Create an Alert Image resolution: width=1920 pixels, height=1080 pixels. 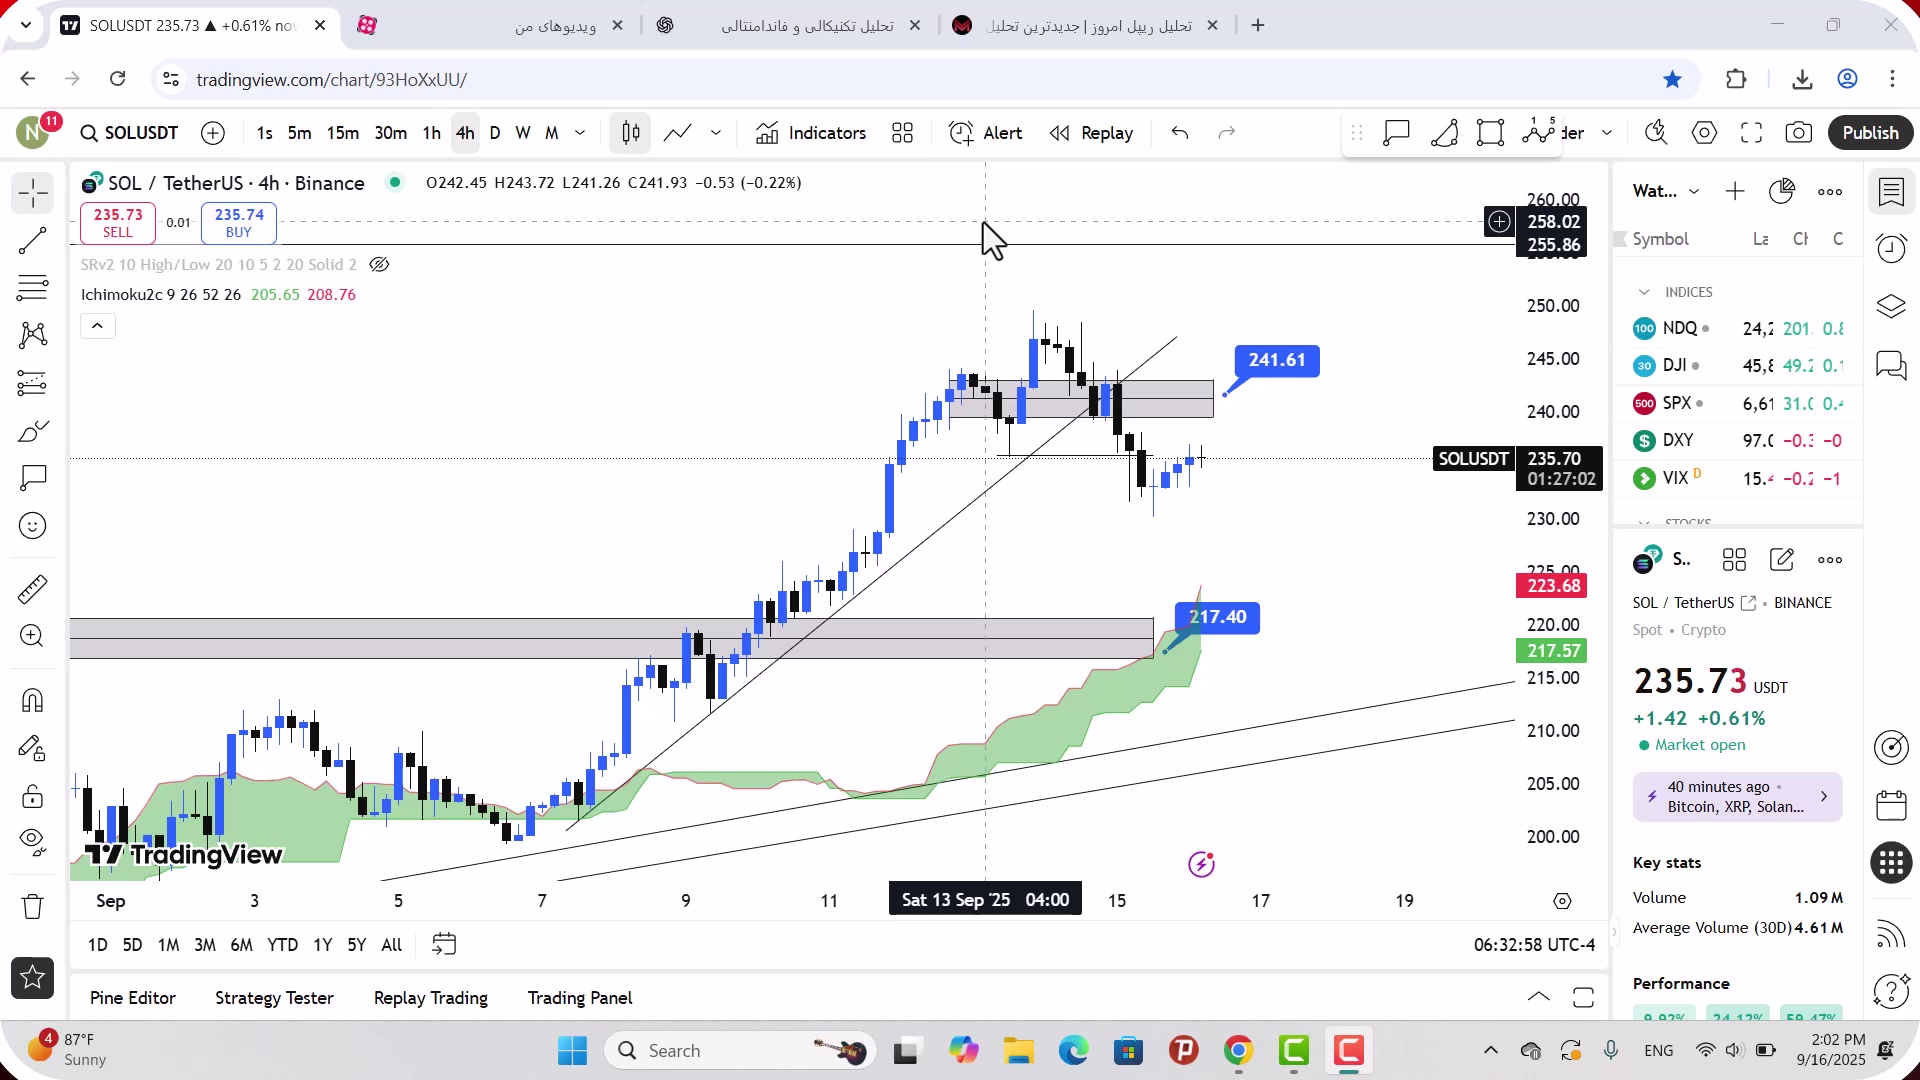[986, 133]
